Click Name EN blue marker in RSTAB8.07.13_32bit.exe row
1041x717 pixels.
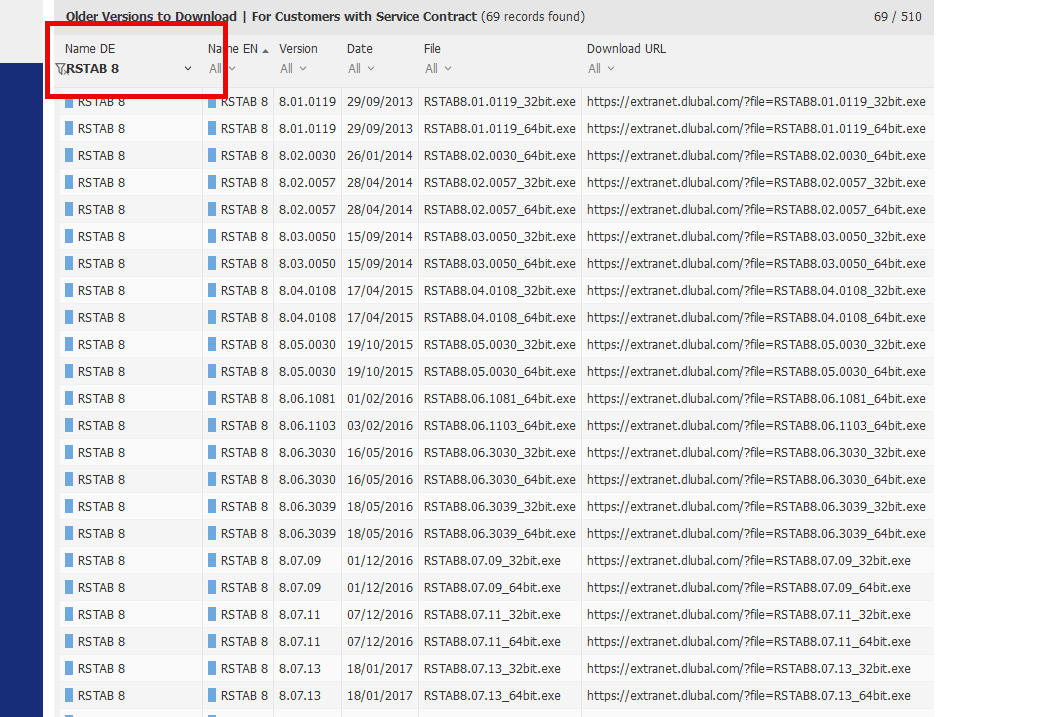pyautogui.click(x=212, y=669)
